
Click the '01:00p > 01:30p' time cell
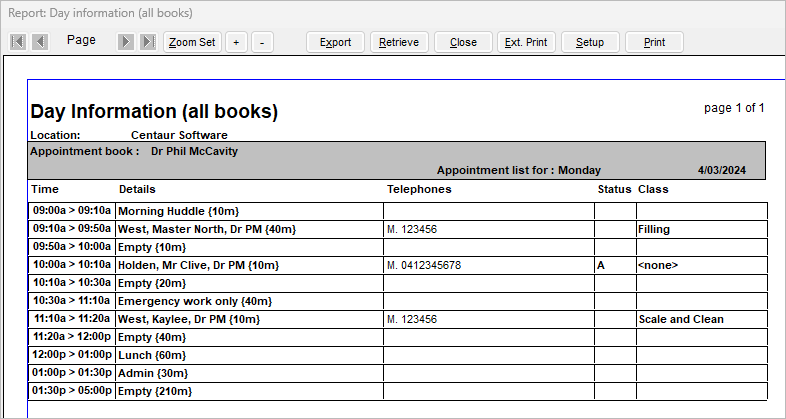pos(72,373)
